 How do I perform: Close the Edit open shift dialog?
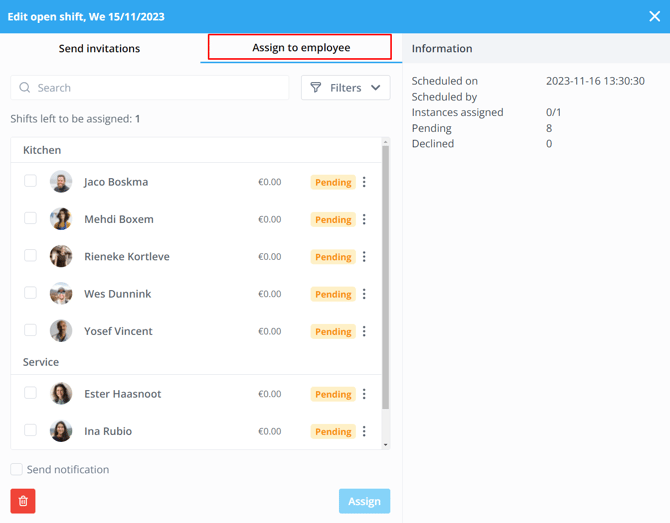(654, 16)
